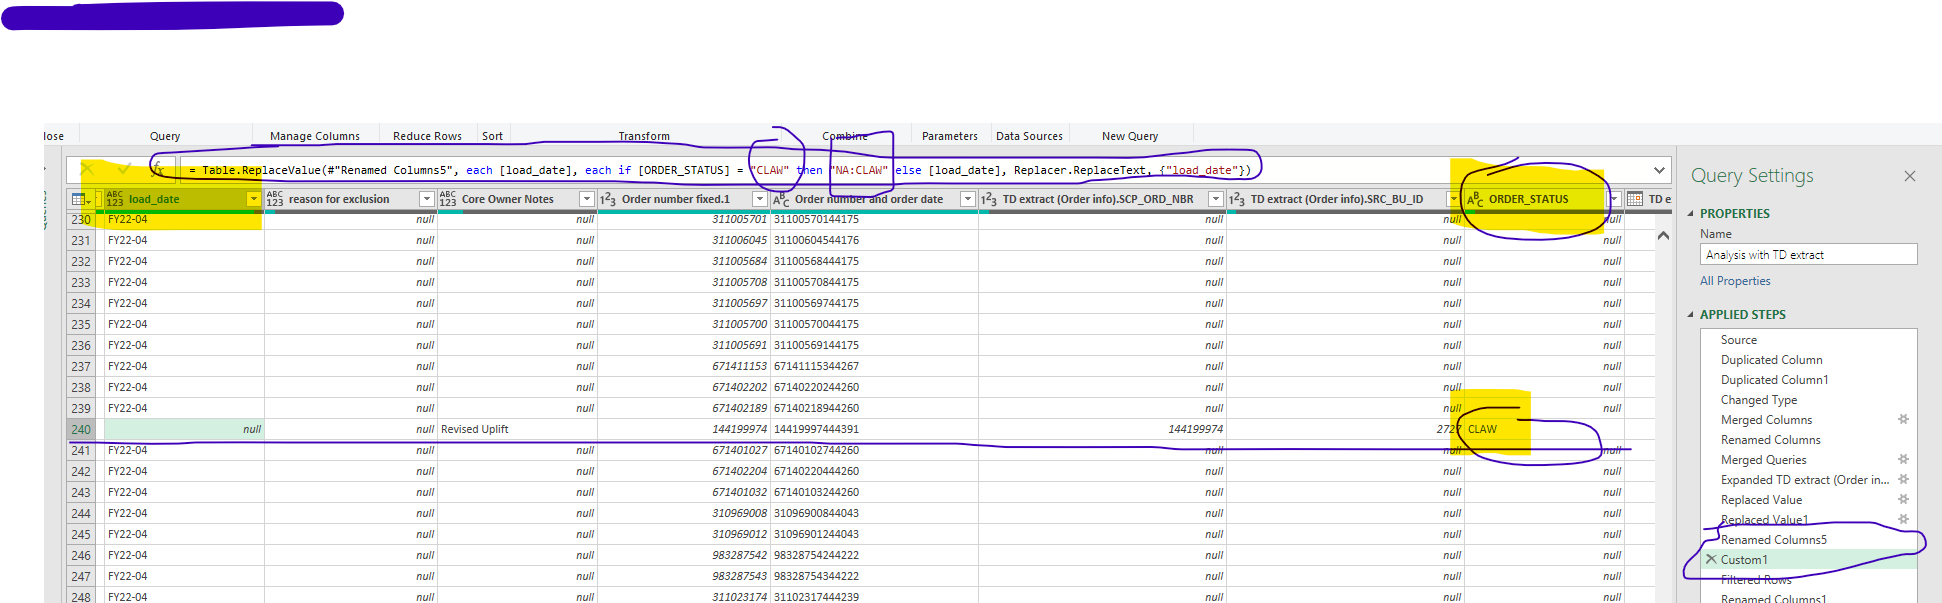Open settings gear for Expanded TD extract step
1942x603 pixels.
click(1903, 479)
